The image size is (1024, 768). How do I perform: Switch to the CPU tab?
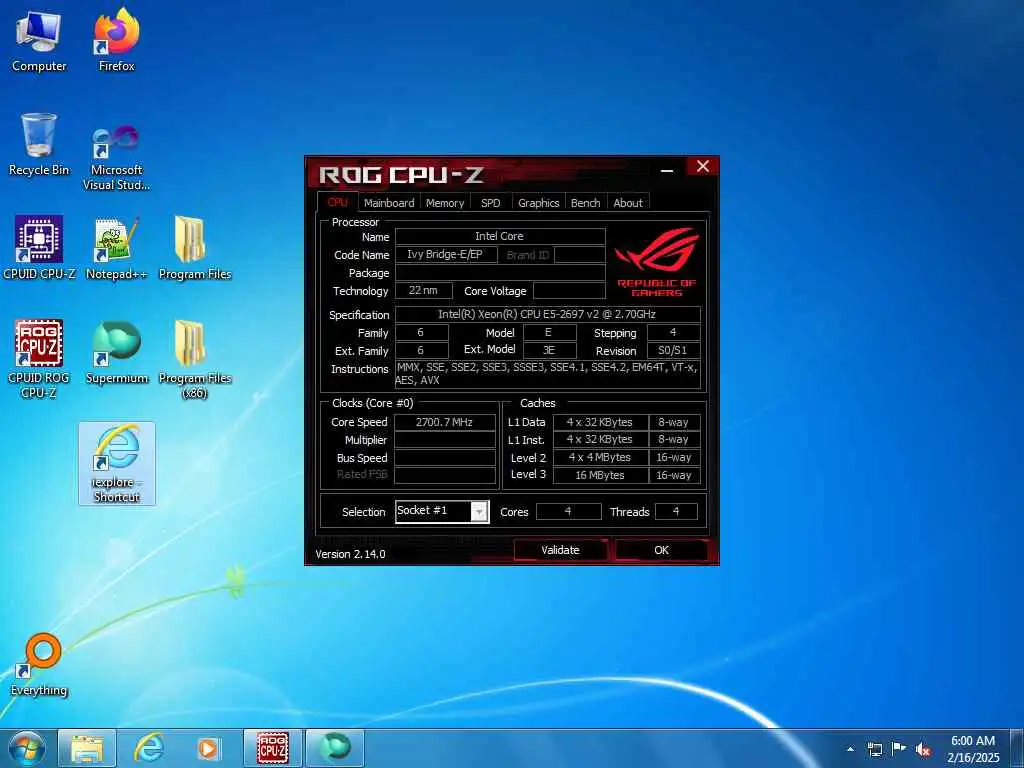coord(338,202)
